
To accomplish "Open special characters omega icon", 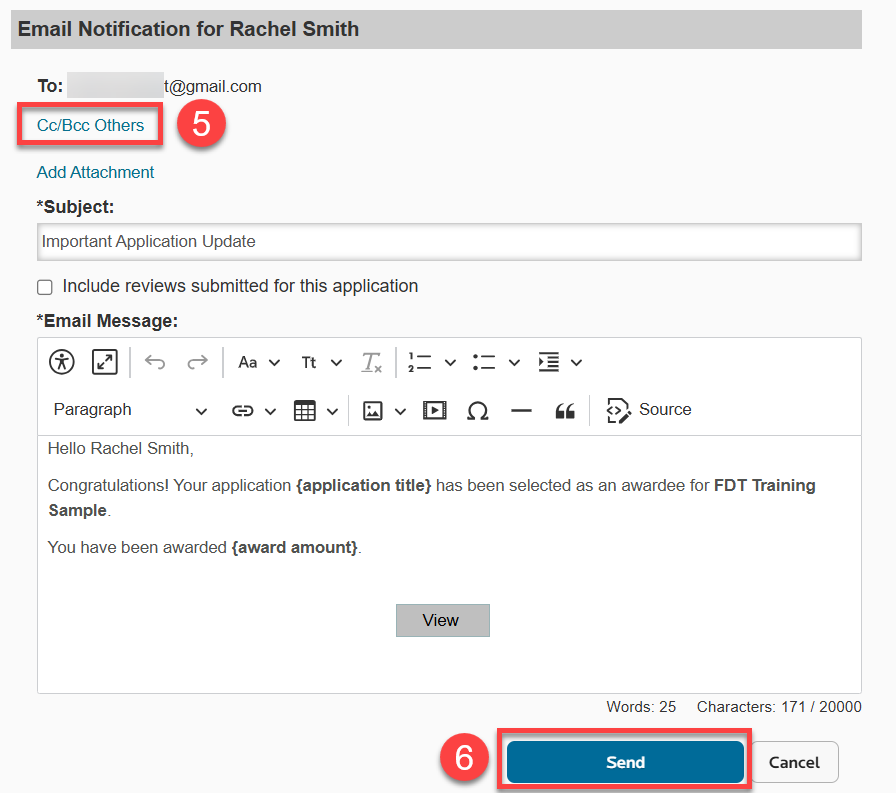I will 478,411.
